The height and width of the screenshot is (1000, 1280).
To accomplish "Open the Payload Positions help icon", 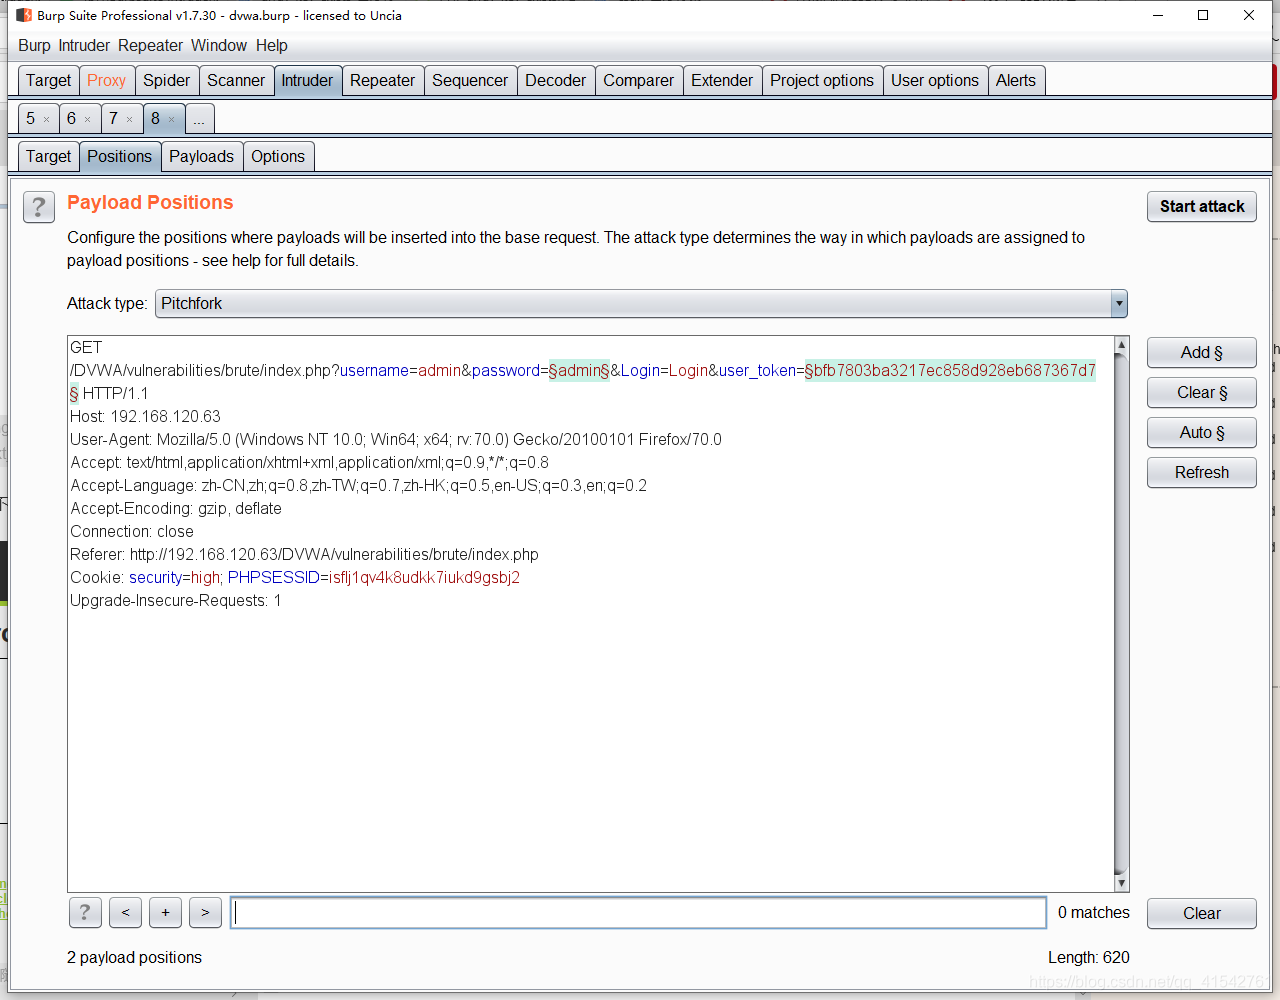I will [39, 207].
